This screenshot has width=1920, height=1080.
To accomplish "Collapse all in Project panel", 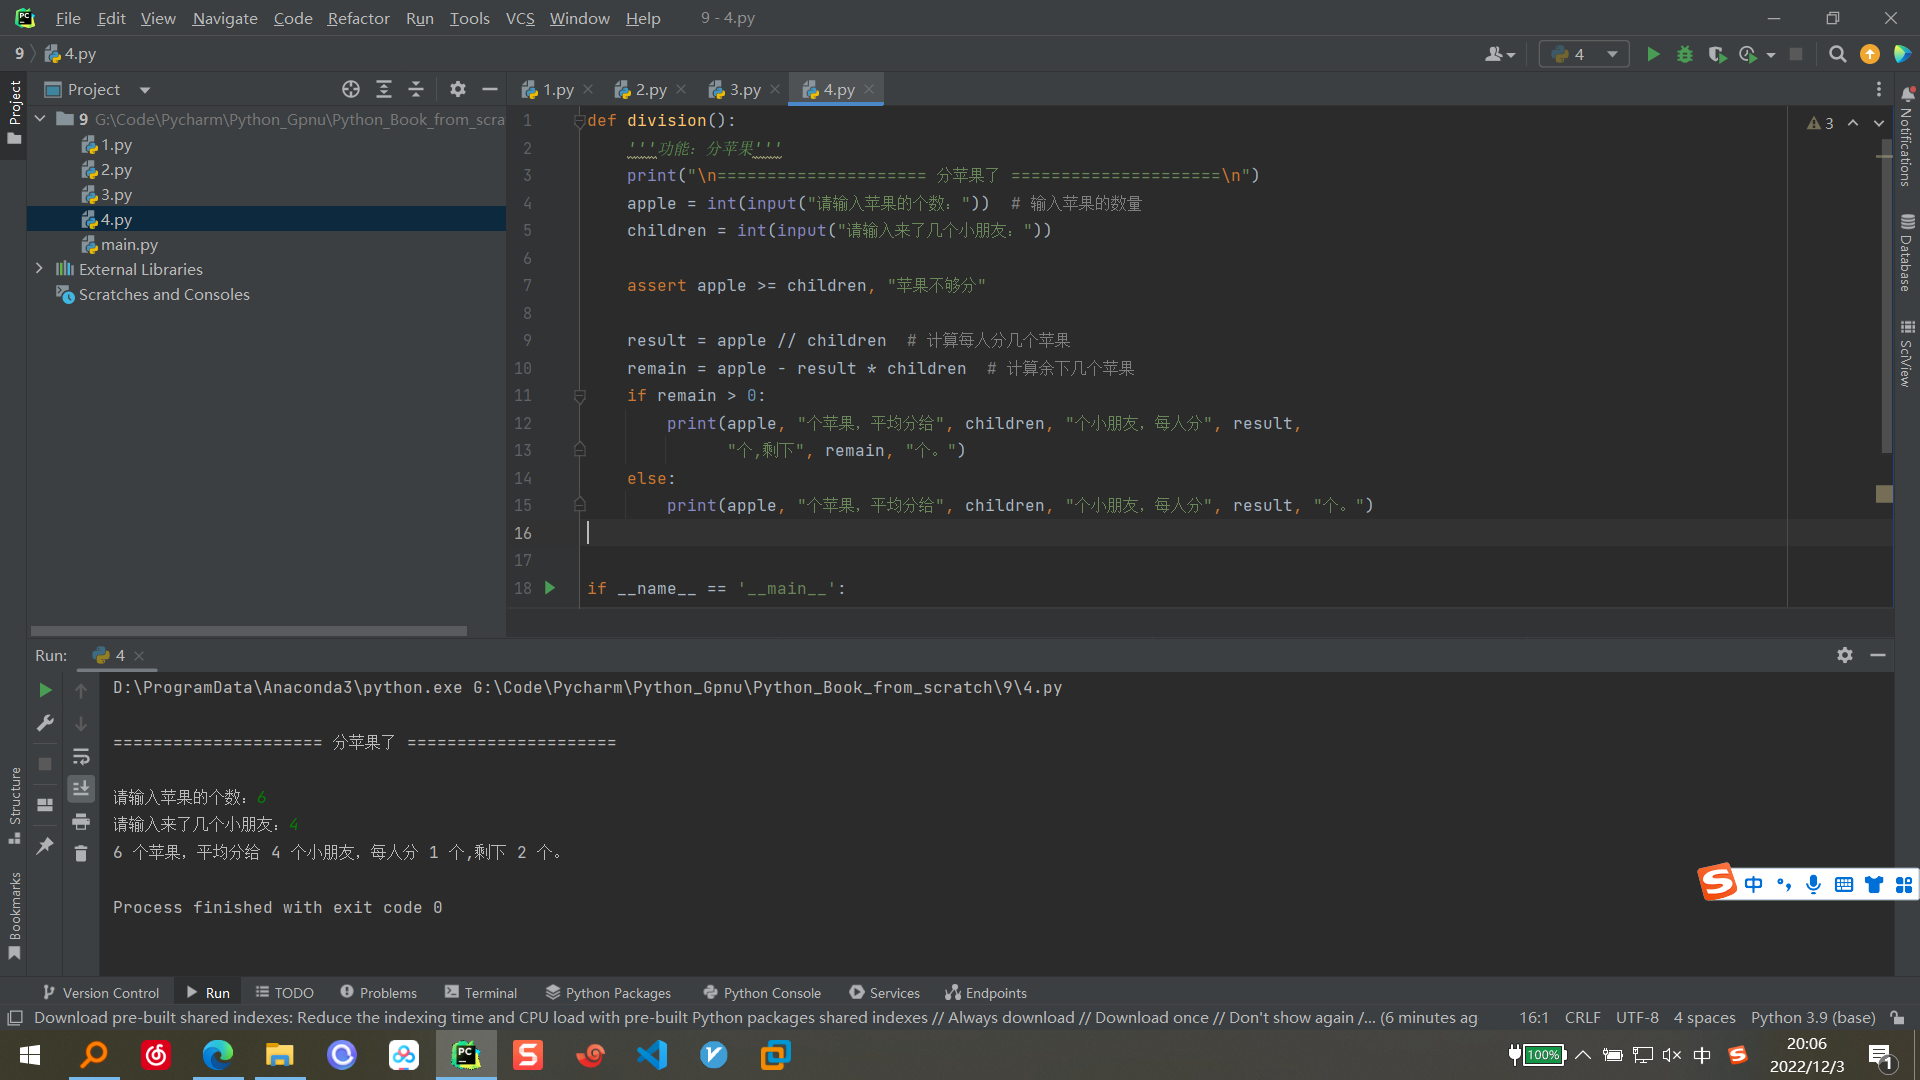I will click(x=416, y=89).
